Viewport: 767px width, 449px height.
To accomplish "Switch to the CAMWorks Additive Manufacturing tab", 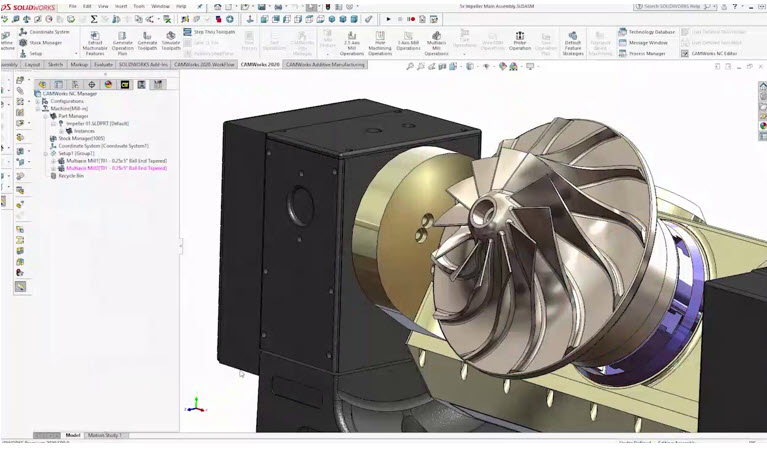I will tap(325, 65).
